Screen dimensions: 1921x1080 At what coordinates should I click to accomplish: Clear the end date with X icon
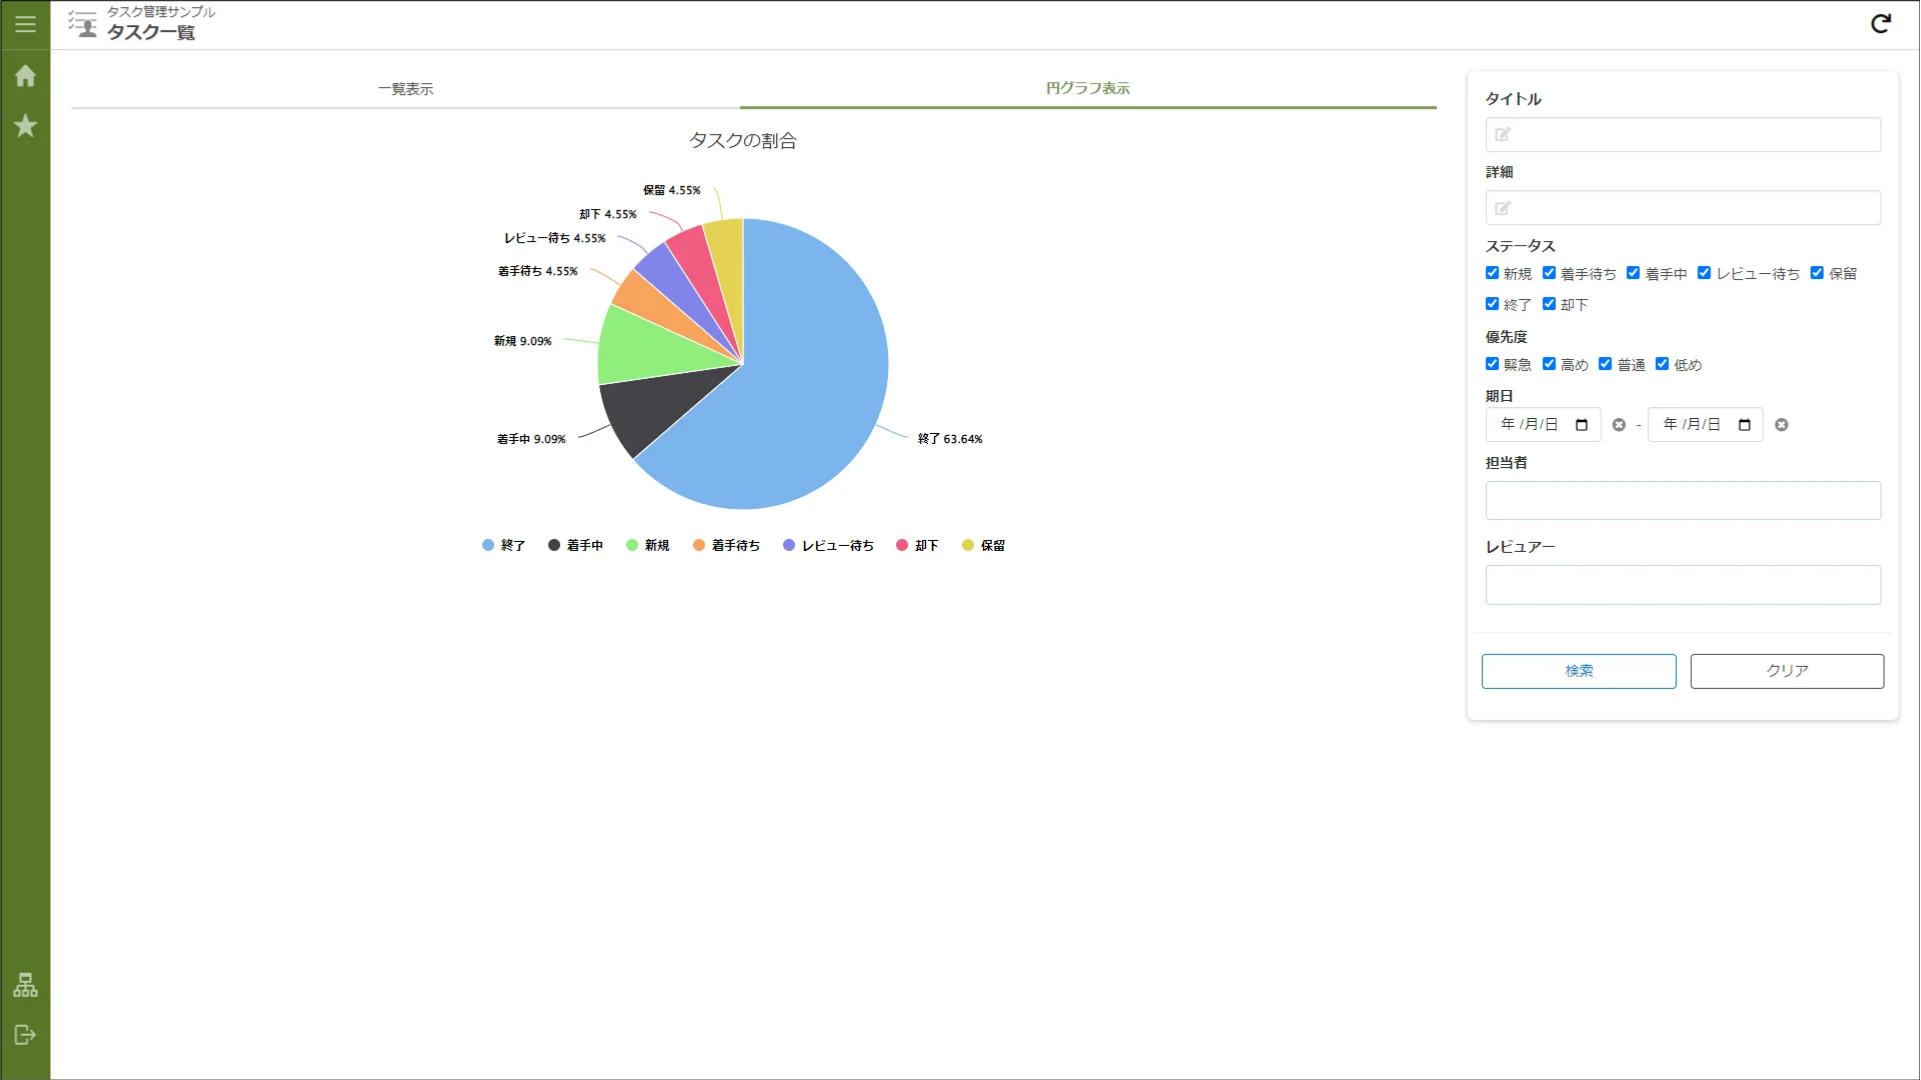pos(1781,425)
